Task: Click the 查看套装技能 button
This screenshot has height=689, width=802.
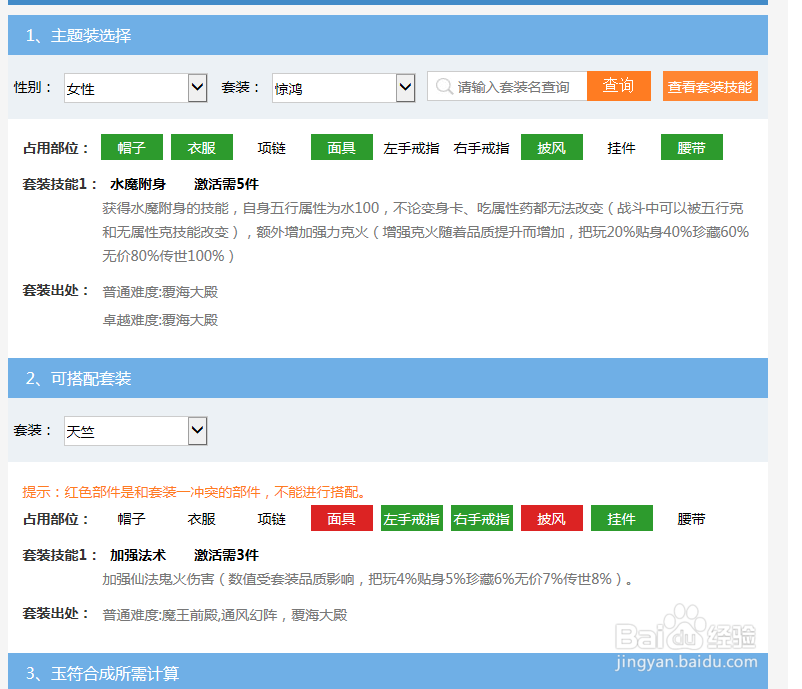Action: [x=710, y=86]
